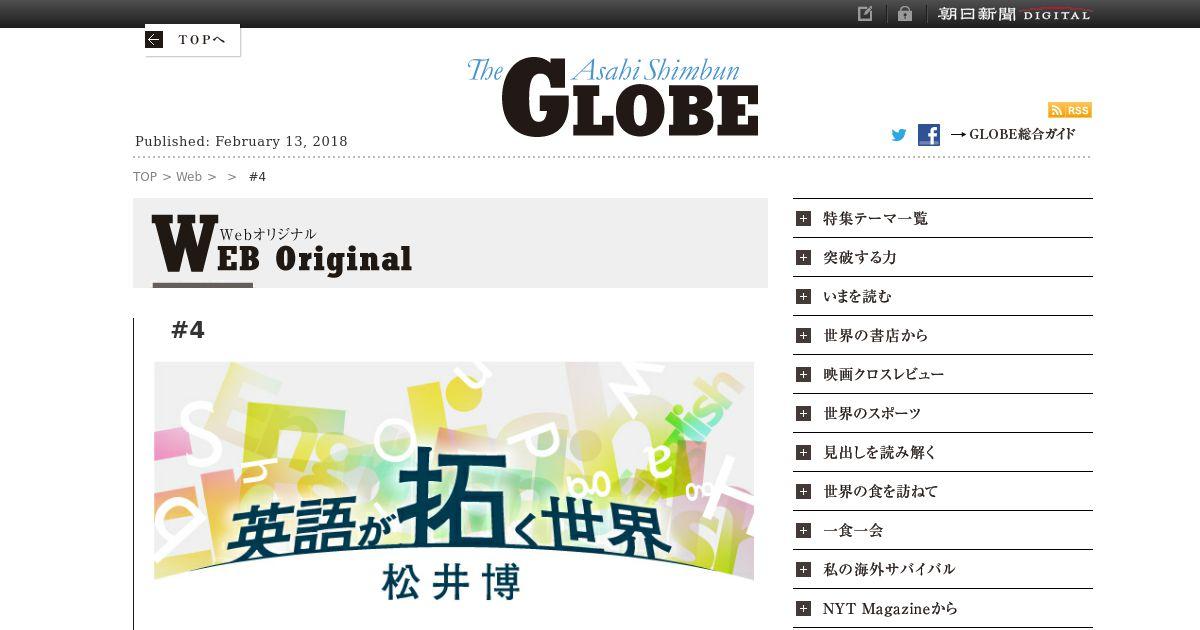1200x630 pixels.
Task: Open the 特集テーマ一覧 menu item
Action: click(x=943, y=219)
